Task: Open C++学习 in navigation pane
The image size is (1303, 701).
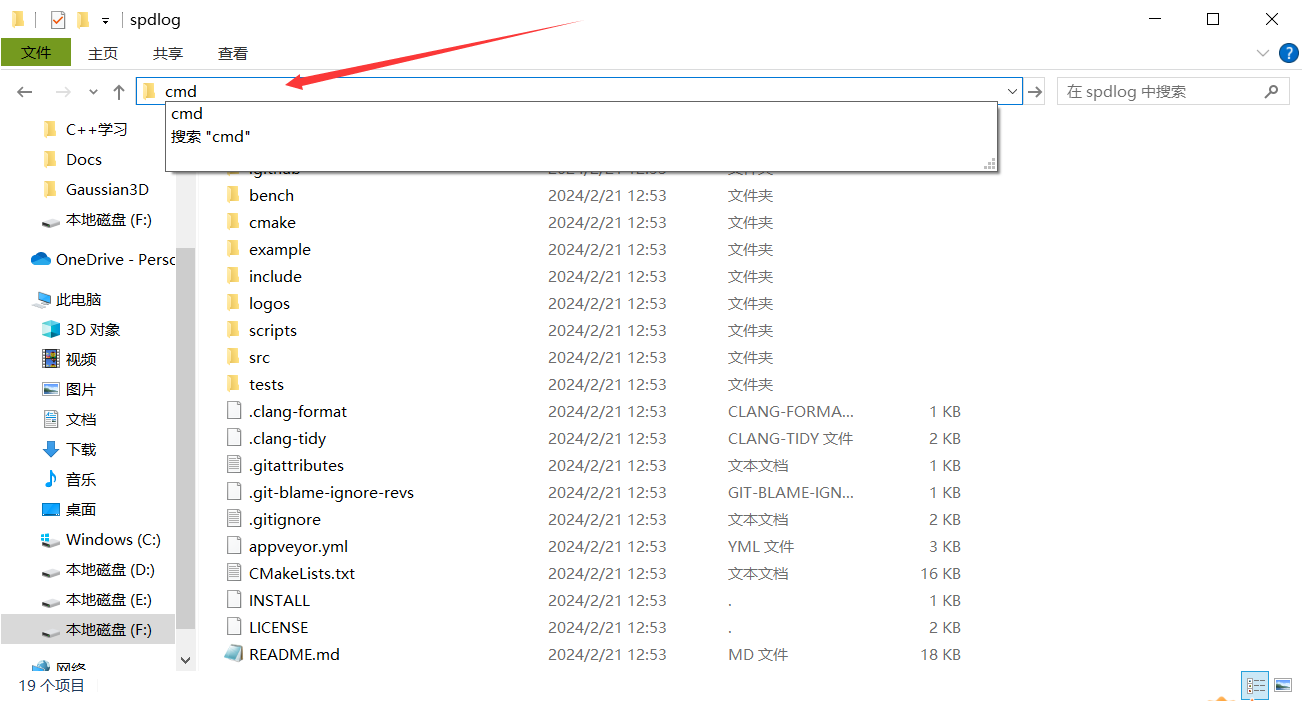Action: point(96,130)
